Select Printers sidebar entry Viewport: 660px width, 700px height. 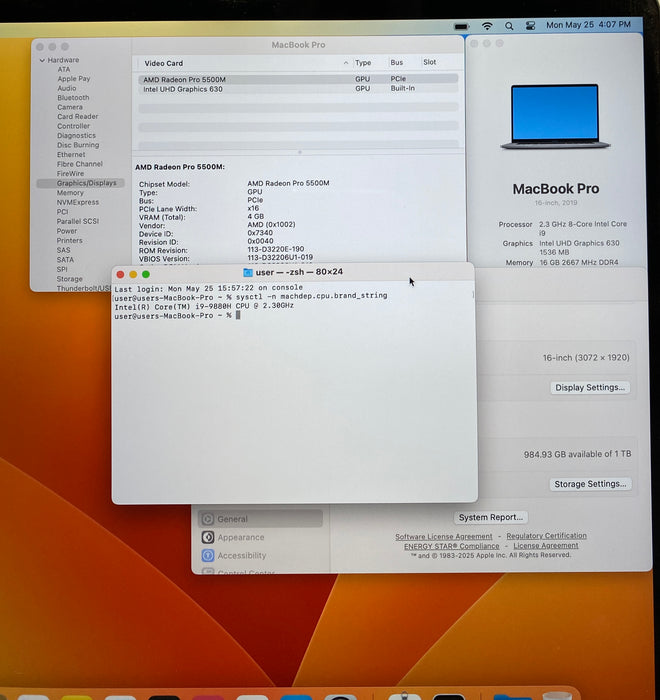(x=70, y=241)
